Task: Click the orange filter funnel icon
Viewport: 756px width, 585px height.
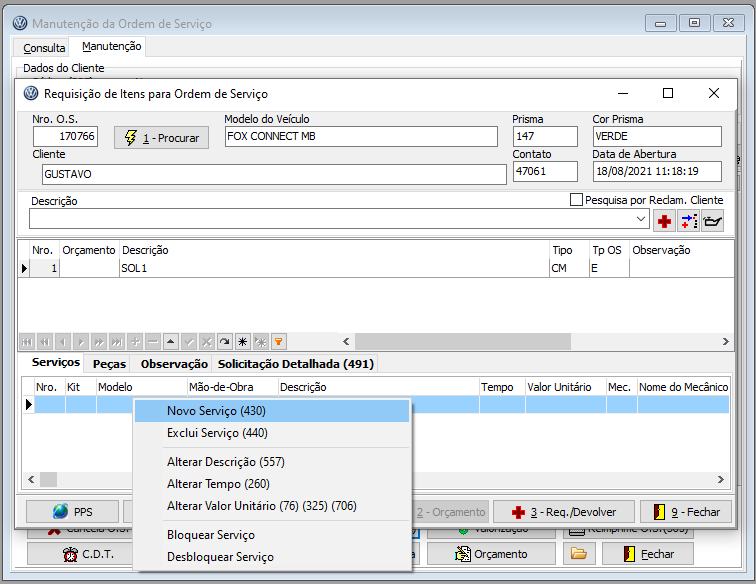Action: click(279, 342)
